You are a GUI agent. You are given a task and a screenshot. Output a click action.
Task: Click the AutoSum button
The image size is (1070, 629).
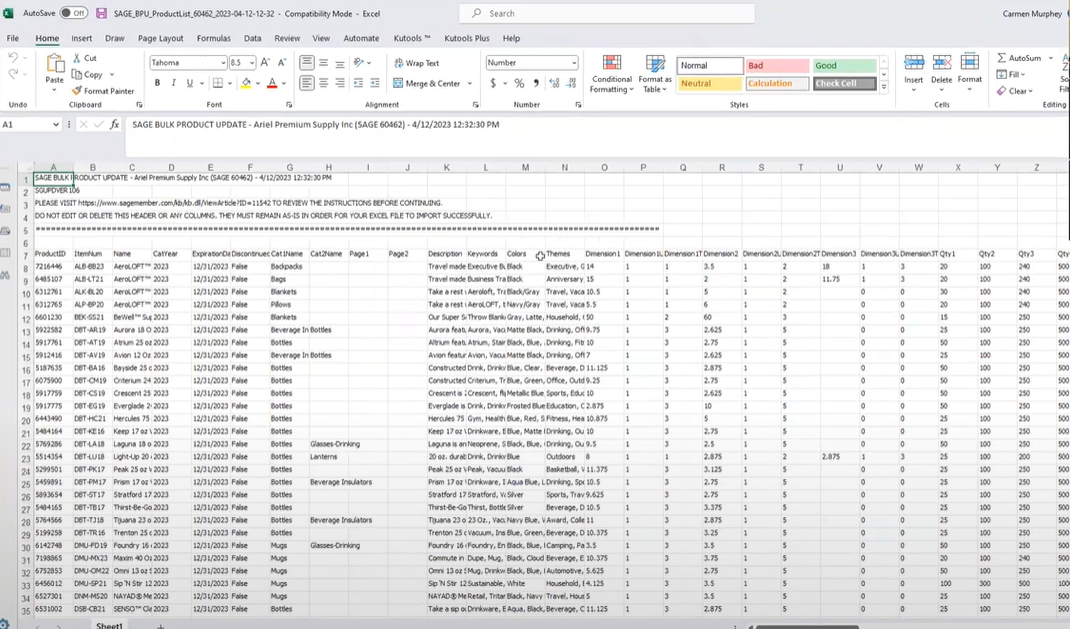click(1018, 58)
